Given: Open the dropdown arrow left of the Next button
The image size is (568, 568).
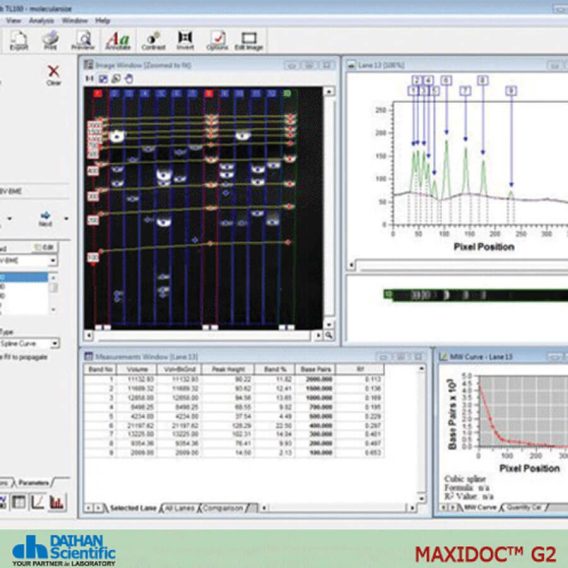Looking at the screenshot, I should [9, 218].
